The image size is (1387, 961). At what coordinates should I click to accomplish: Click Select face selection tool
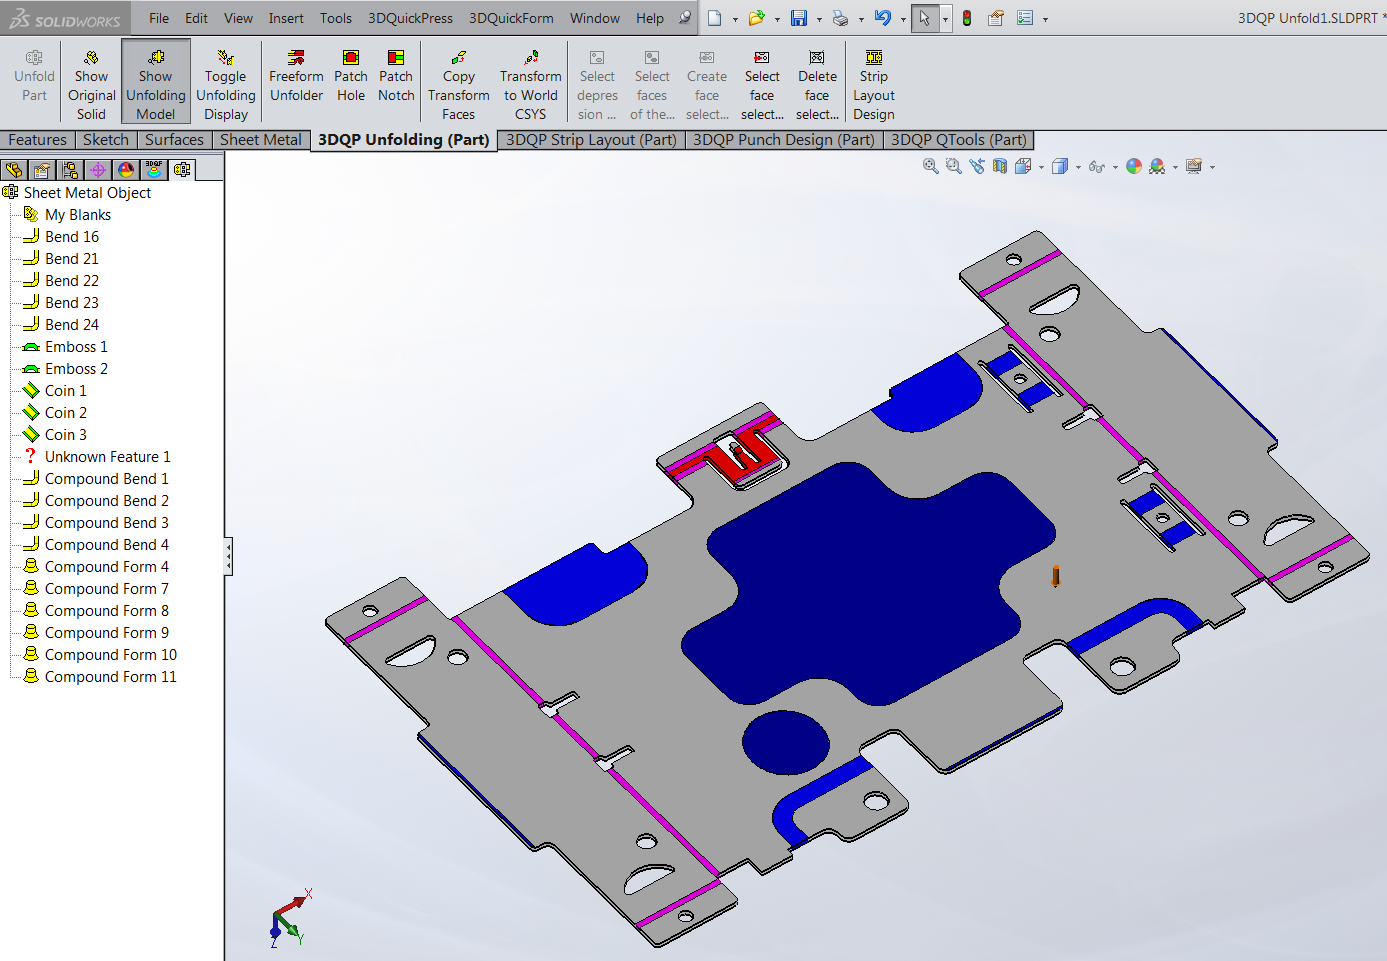pos(762,84)
